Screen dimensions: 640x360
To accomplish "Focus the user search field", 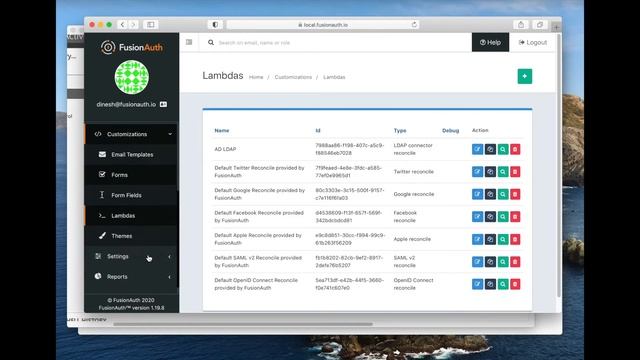I will pyautogui.click(x=335, y=42).
